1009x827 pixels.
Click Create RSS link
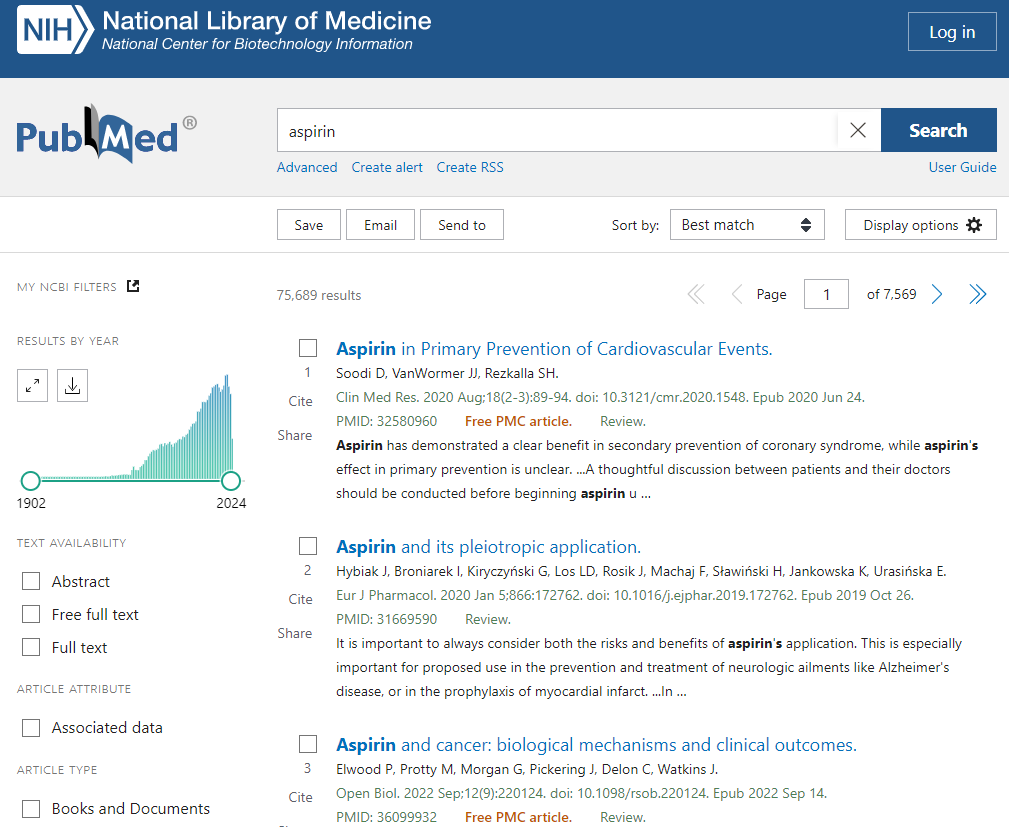470,167
